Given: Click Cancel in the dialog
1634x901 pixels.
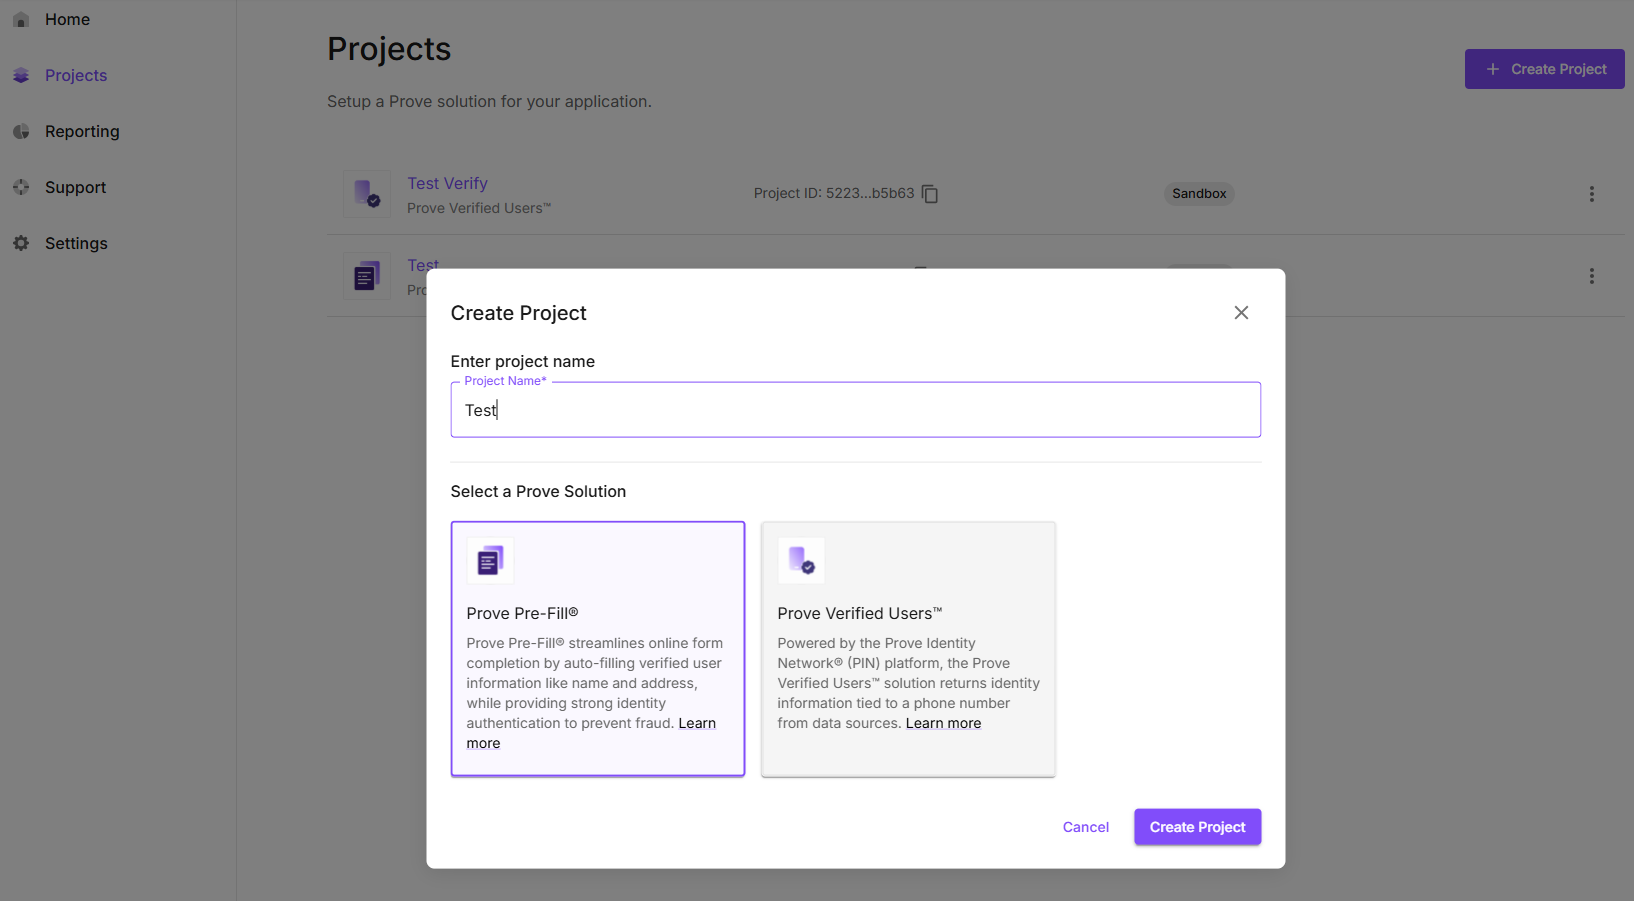Looking at the screenshot, I should point(1086,827).
